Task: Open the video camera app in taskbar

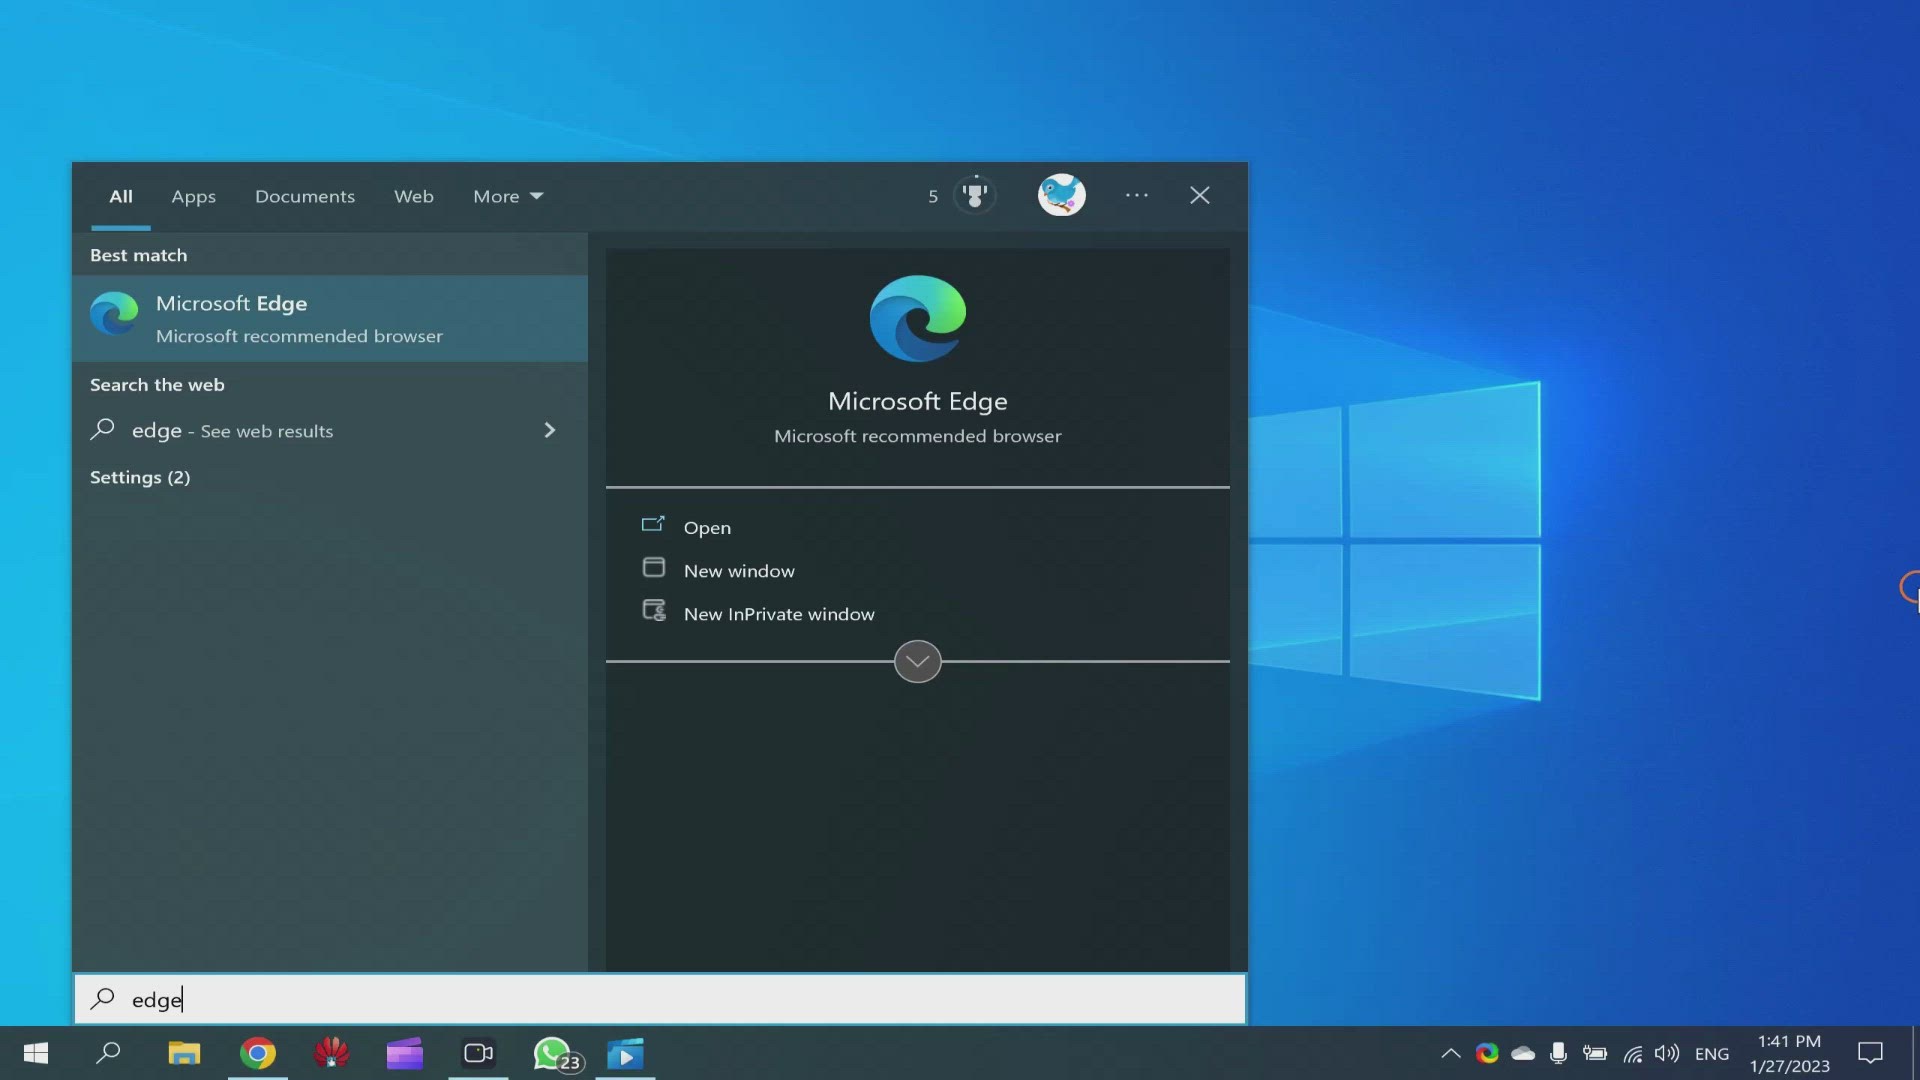Action: click(x=479, y=1053)
